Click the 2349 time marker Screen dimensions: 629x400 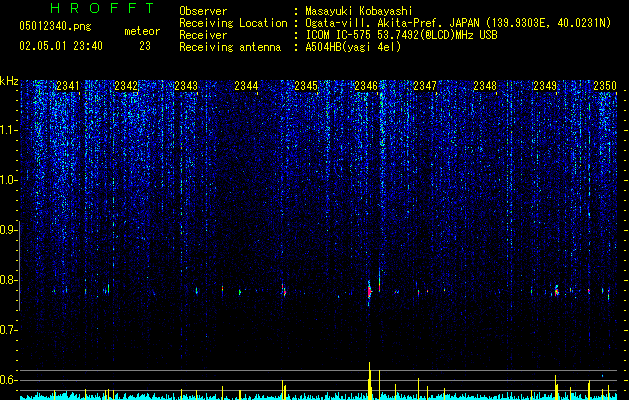(x=545, y=86)
